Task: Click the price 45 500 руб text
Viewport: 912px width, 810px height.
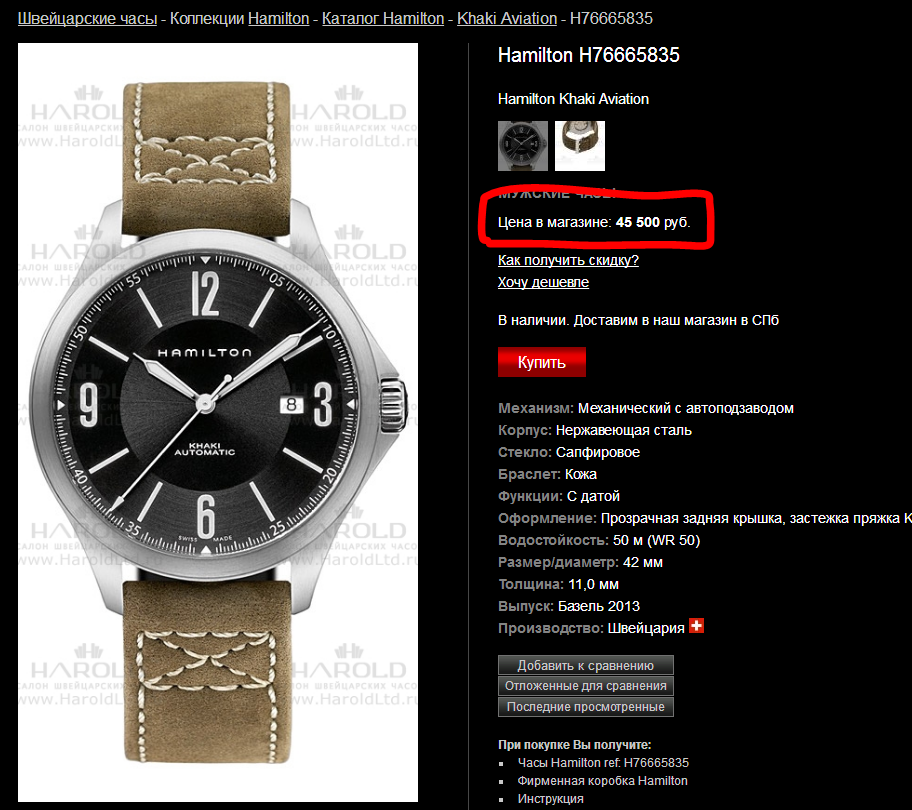Action: (x=653, y=223)
